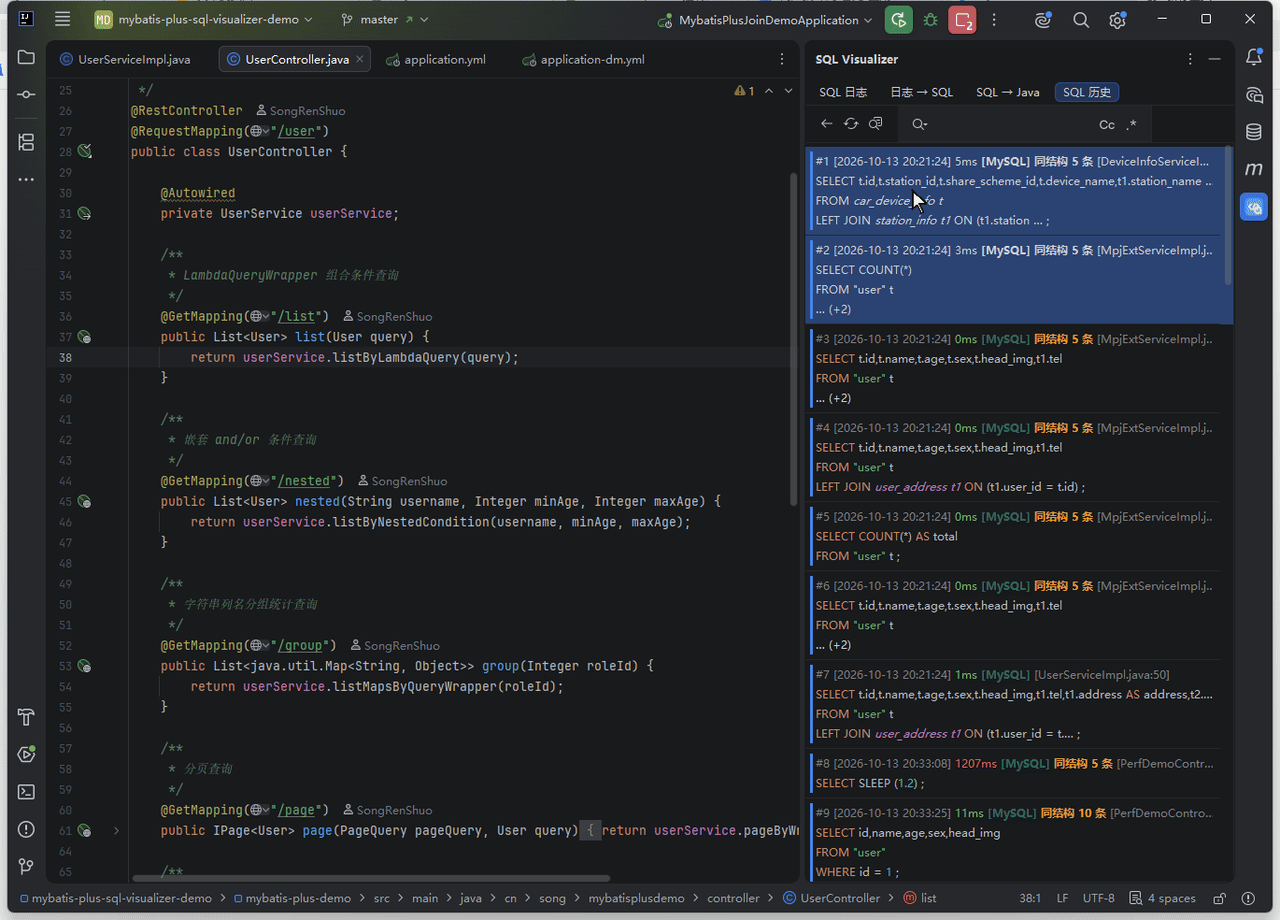Click the SQL history list scrollbar
The height and width of the screenshot is (920, 1280).
pos(1228,218)
